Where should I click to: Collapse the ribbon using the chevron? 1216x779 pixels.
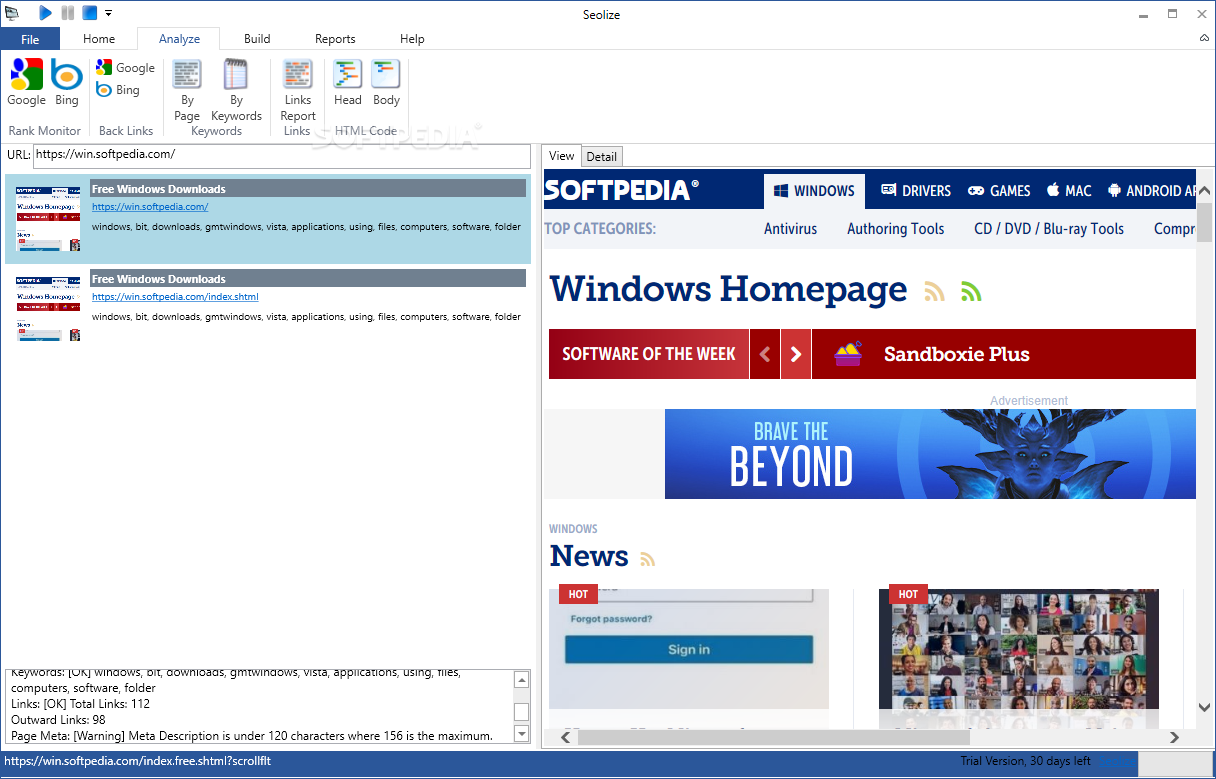1204,38
